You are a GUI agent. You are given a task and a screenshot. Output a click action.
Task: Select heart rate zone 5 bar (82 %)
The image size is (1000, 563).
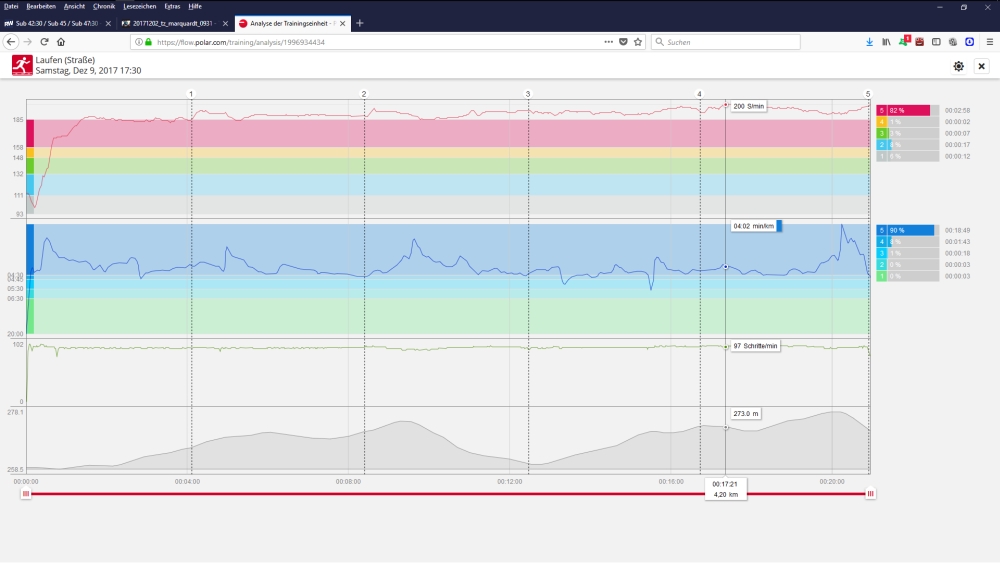(x=905, y=110)
